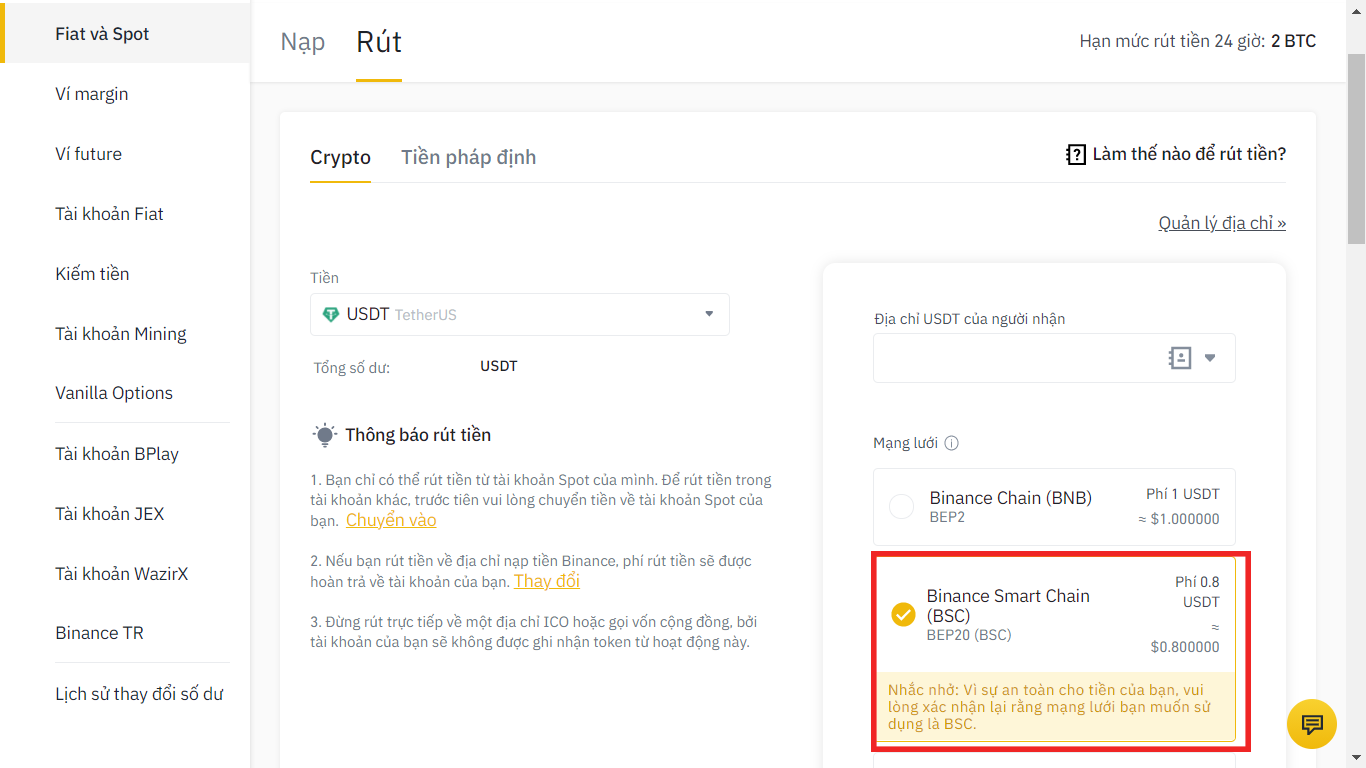Click the Tổng số dư balance label
The width and height of the screenshot is (1366, 768).
(352, 368)
